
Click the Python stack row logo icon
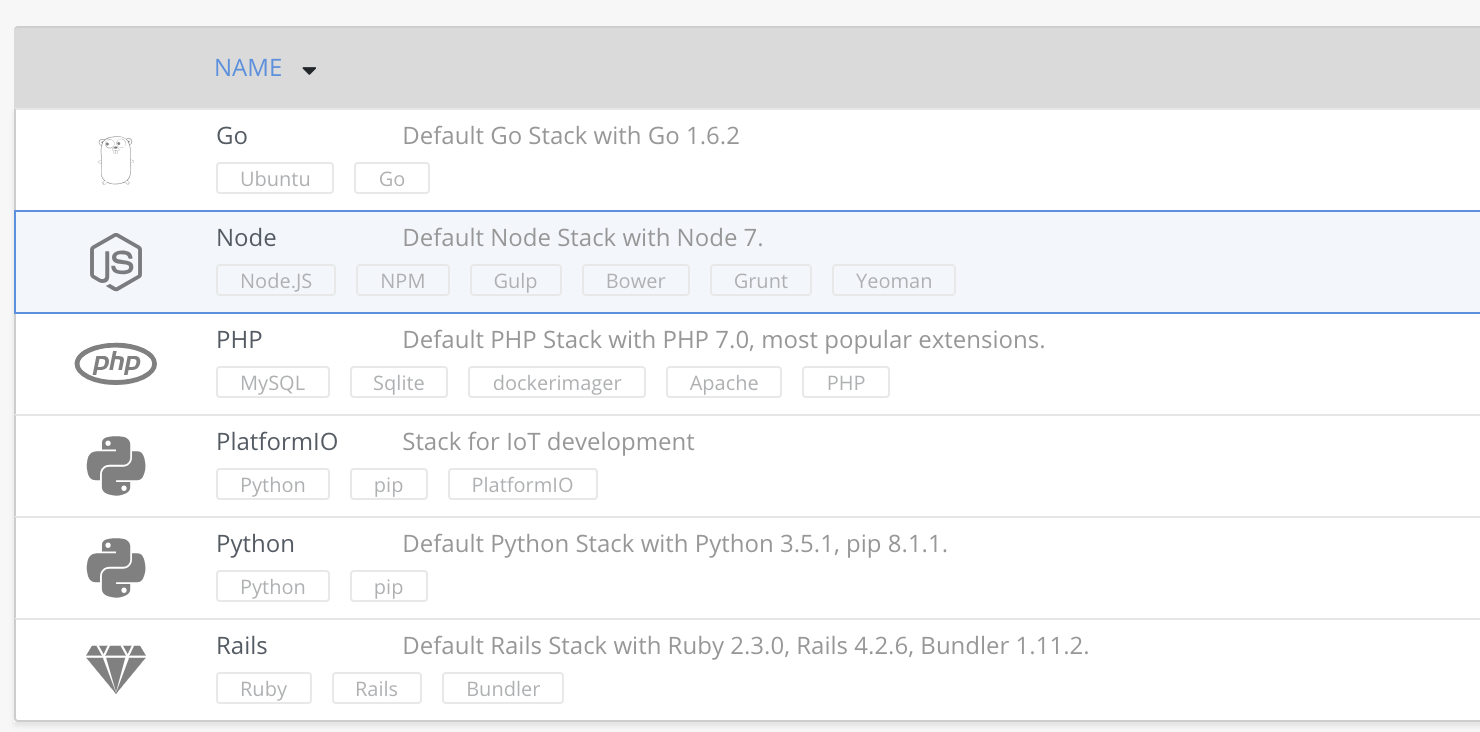pyautogui.click(x=116, y=568)
